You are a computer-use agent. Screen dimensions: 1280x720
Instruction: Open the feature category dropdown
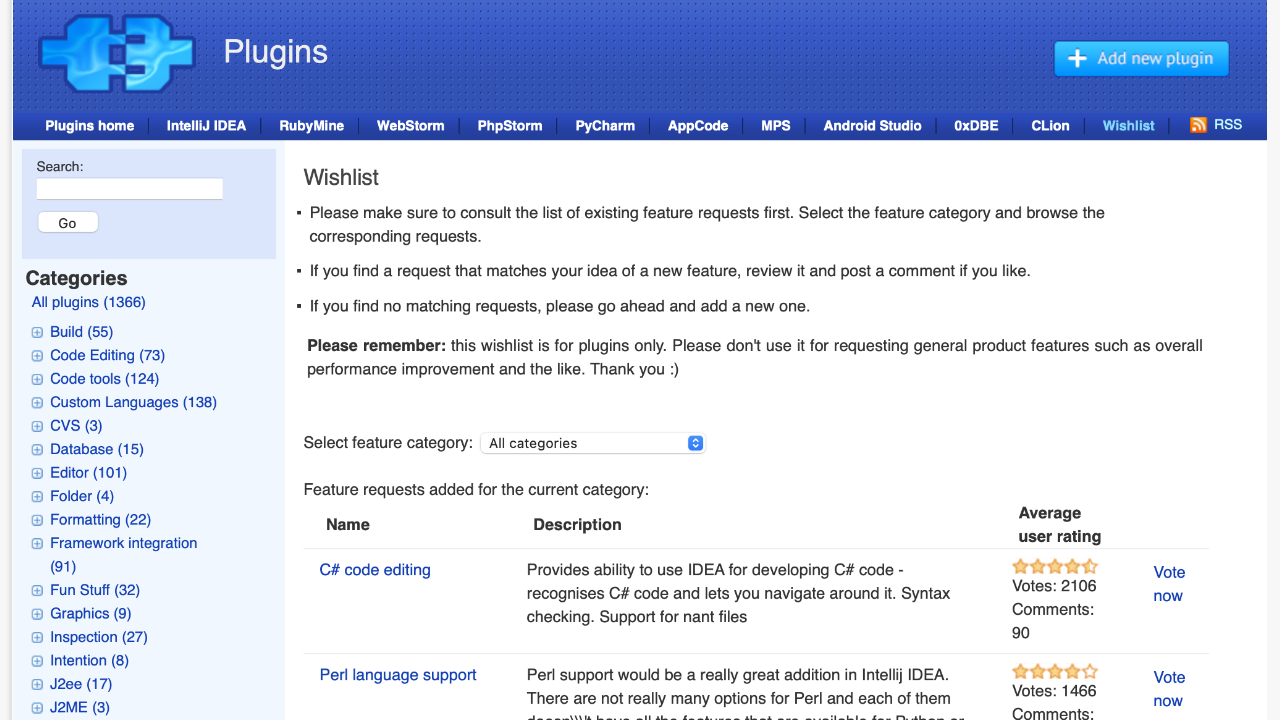pyautogui.click(x=593, y=443)
